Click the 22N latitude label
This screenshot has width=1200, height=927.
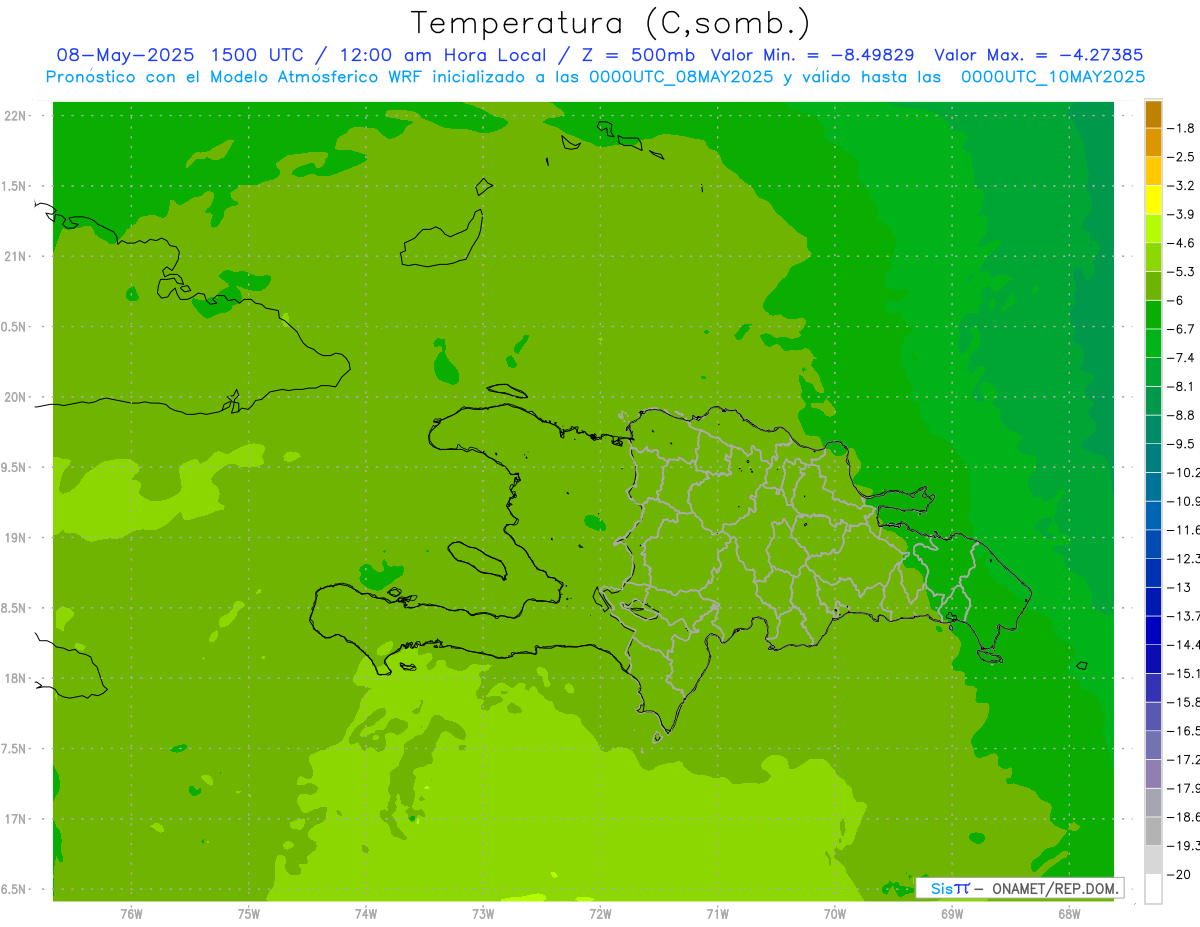(x=16, y=116)
